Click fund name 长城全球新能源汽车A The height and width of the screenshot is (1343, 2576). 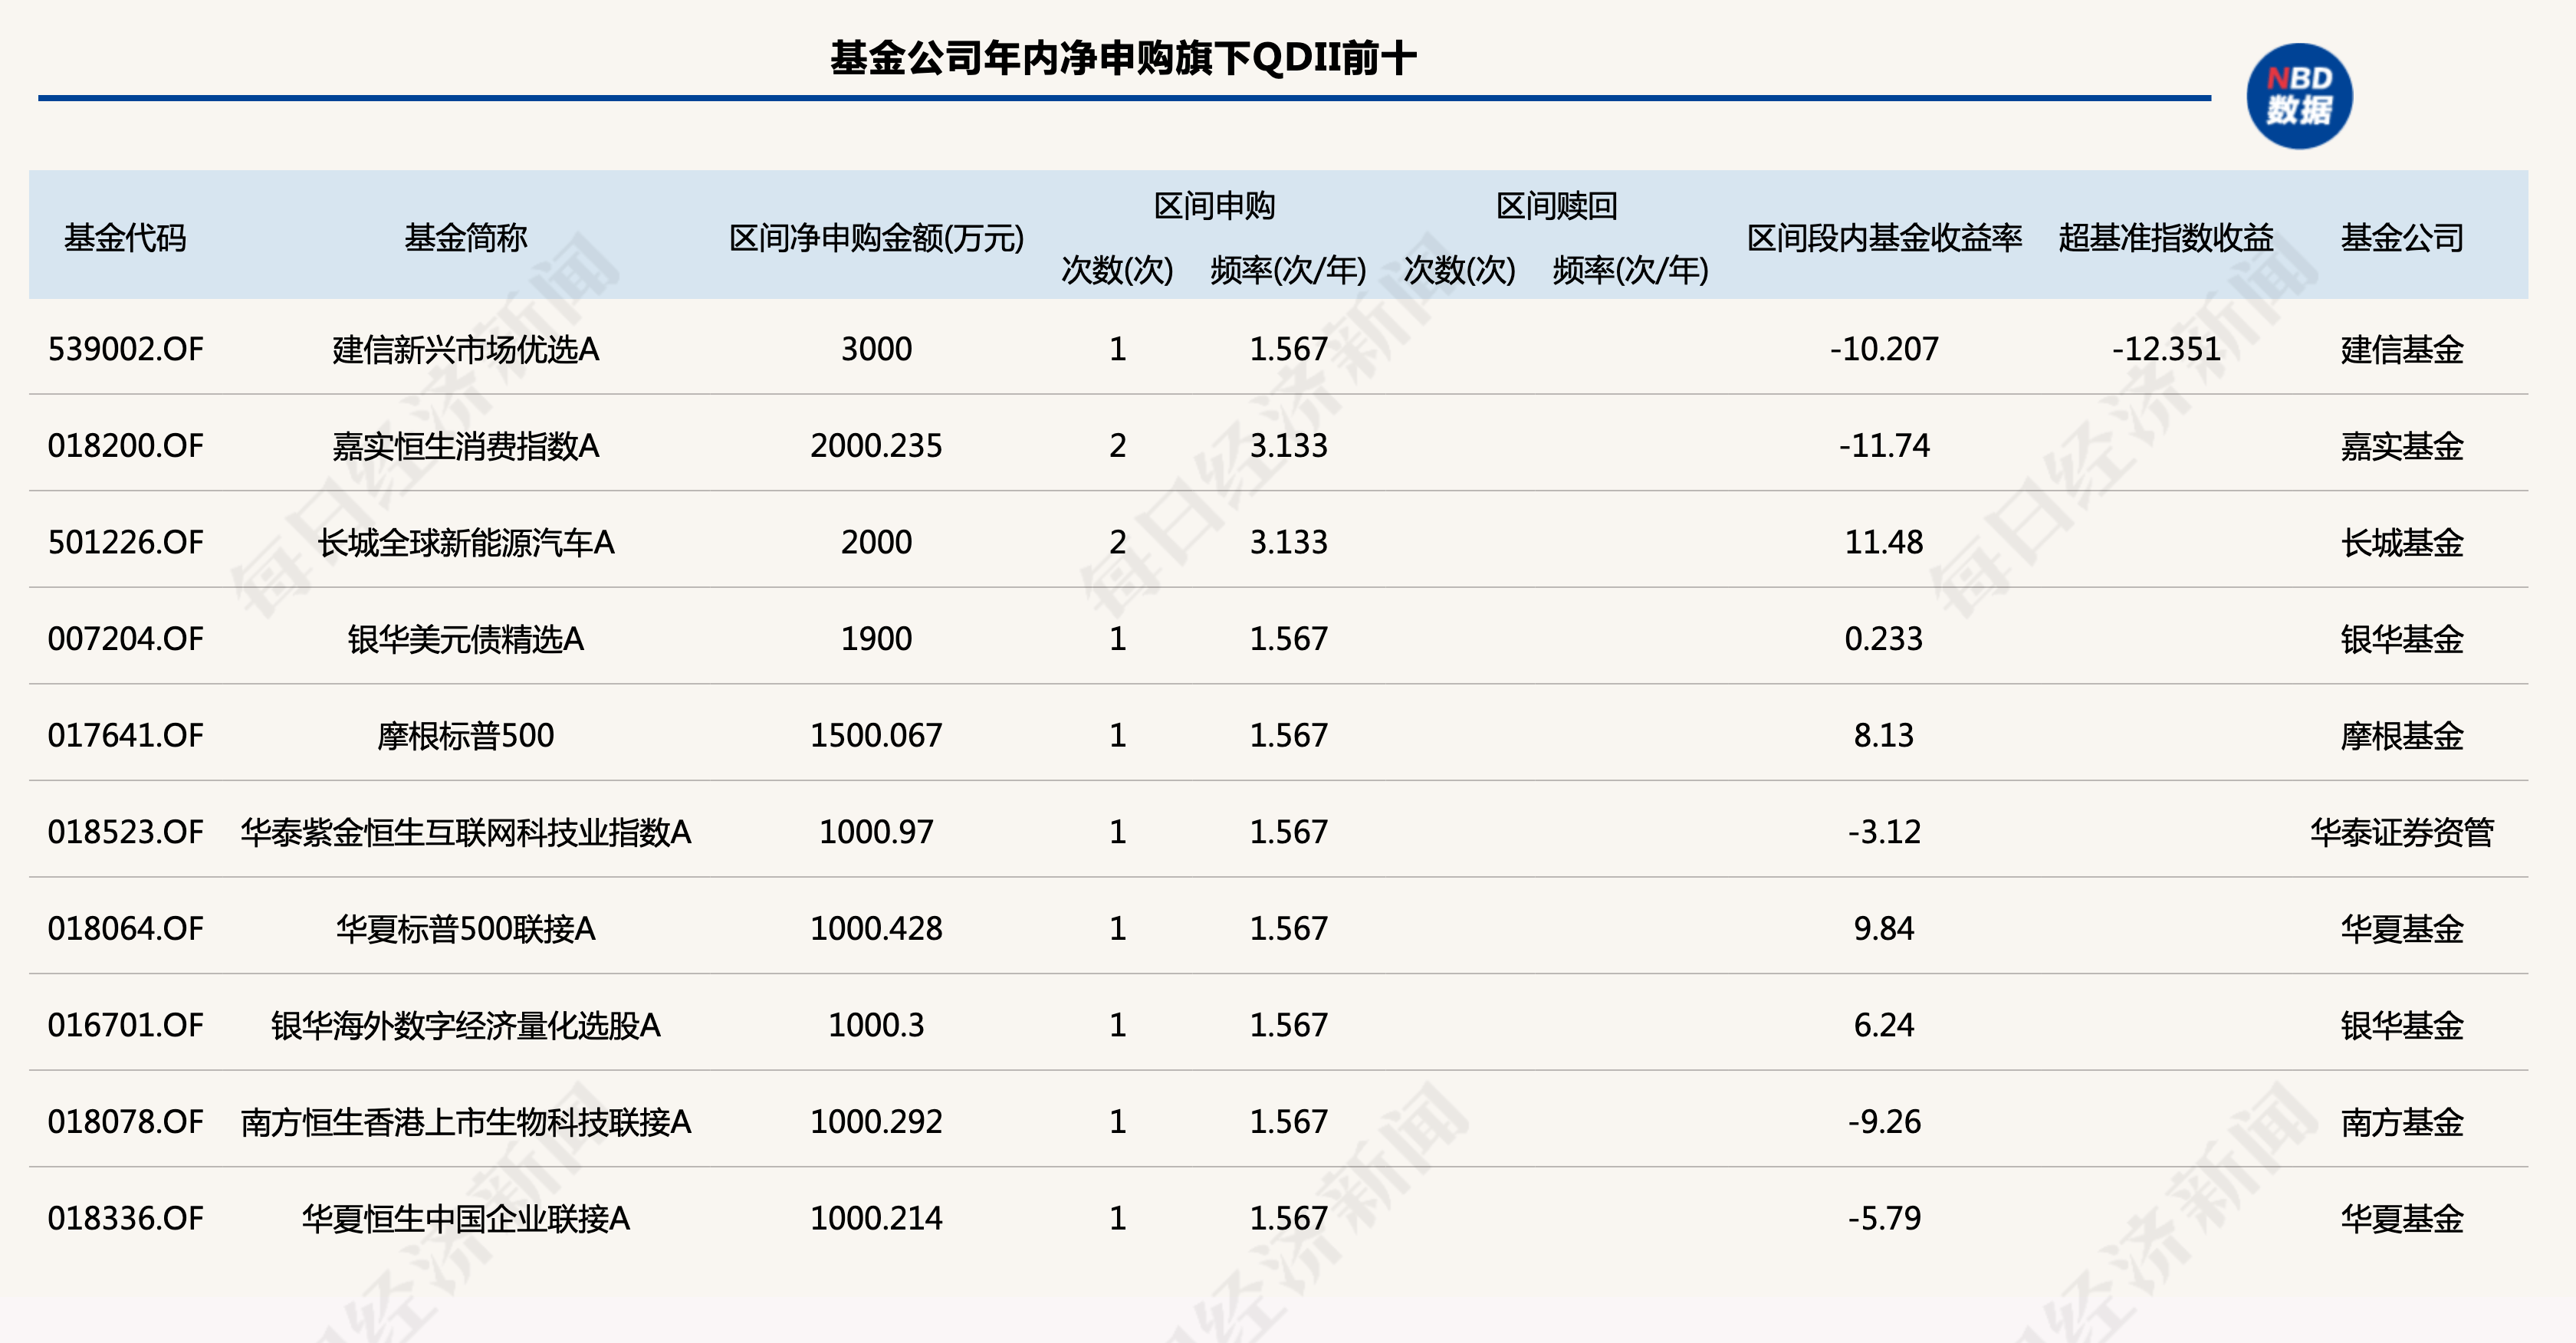(465, 542)
